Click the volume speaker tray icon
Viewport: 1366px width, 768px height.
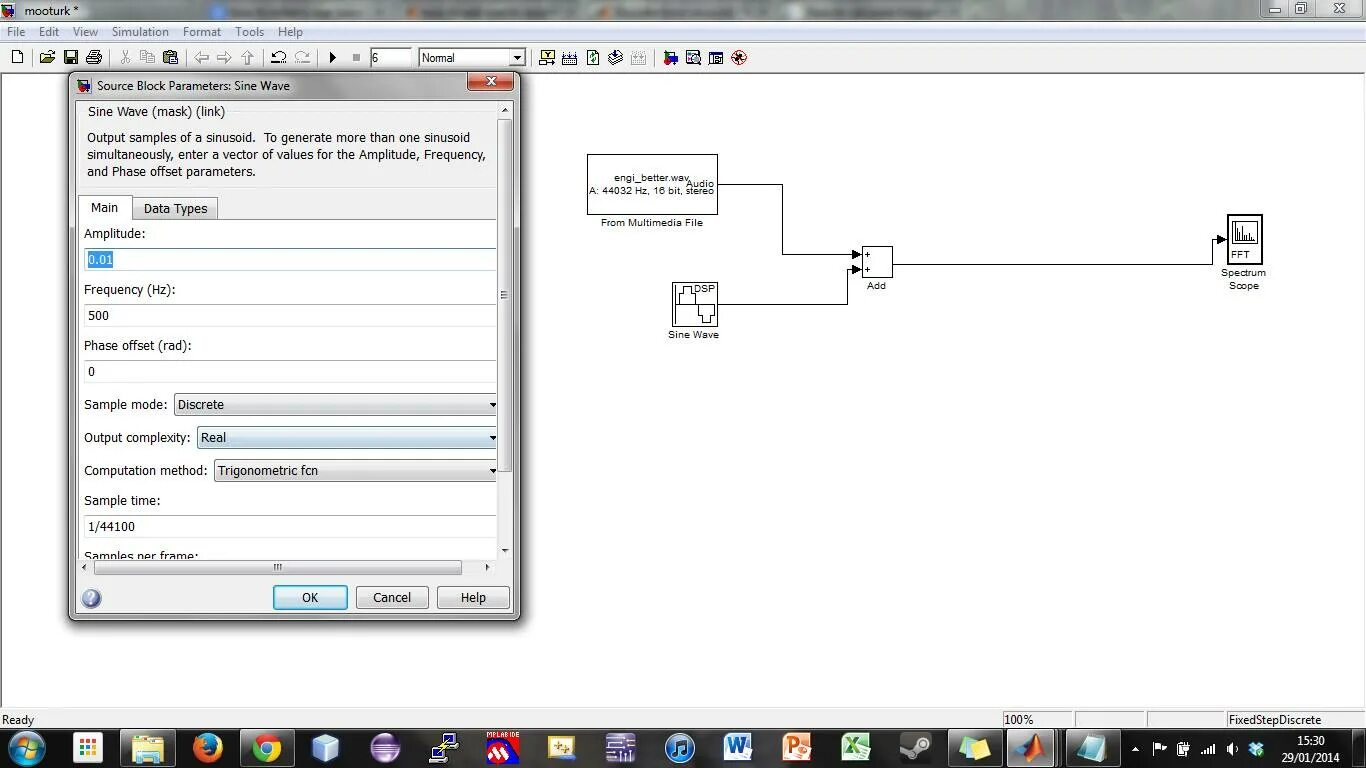coord(1231,749)
